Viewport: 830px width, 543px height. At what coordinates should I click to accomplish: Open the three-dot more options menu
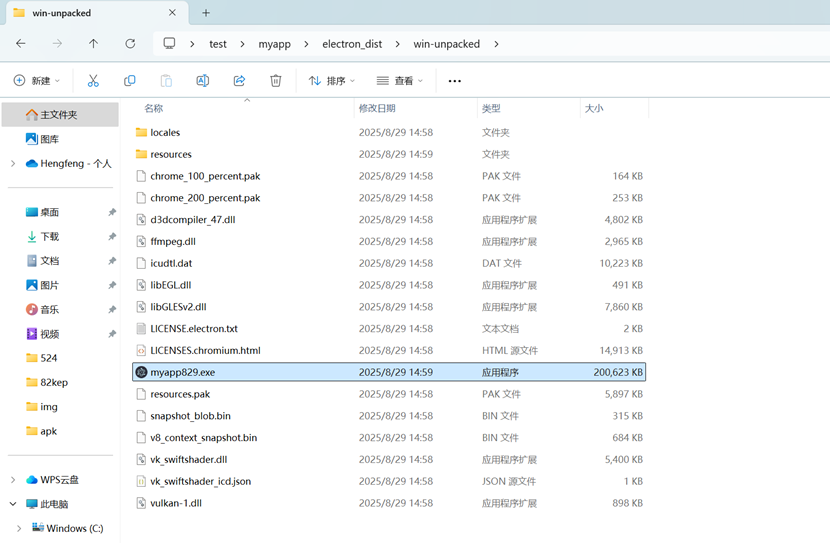455,81
